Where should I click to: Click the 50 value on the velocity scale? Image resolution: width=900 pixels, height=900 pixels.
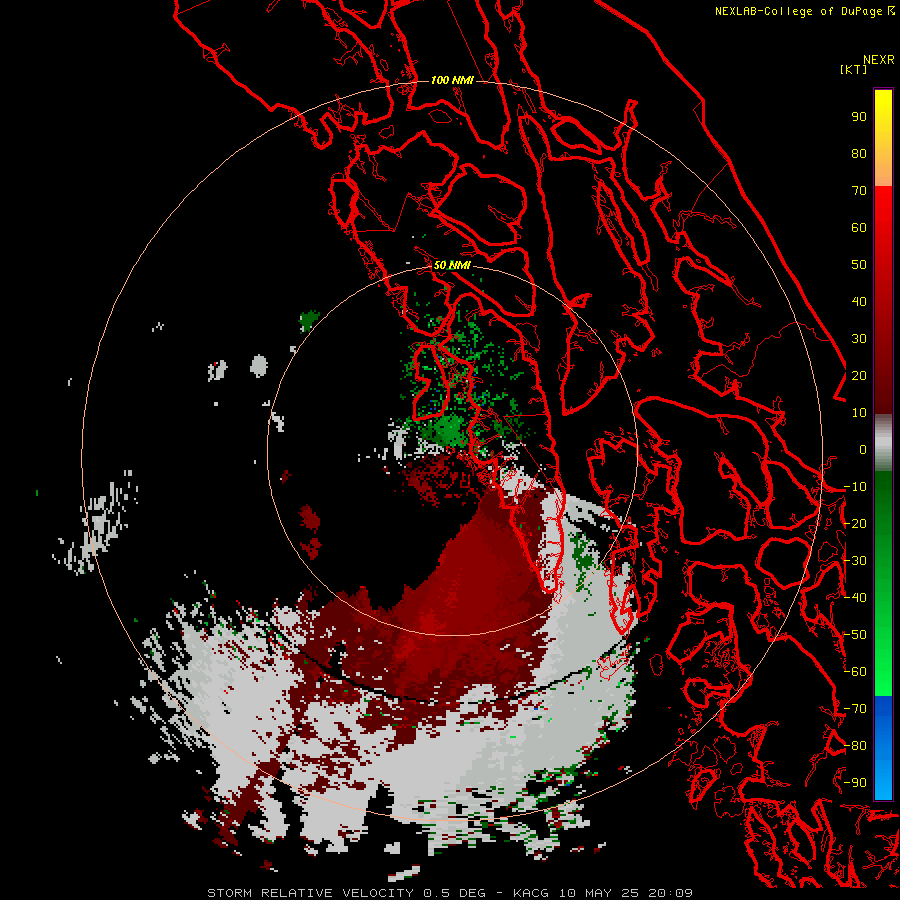point(859,265)
